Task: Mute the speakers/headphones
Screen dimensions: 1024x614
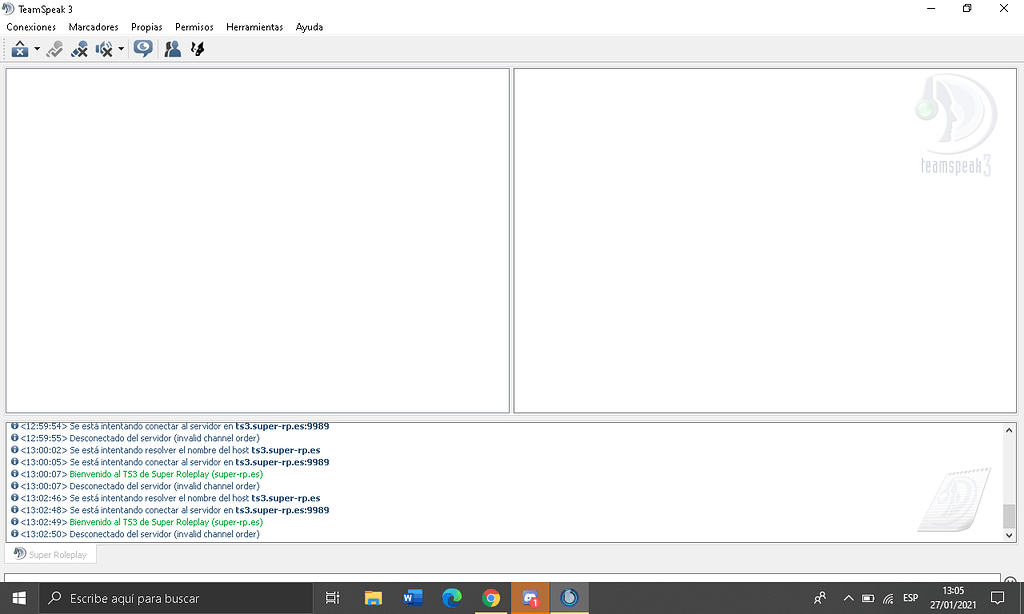Action: tap(103, 48)
